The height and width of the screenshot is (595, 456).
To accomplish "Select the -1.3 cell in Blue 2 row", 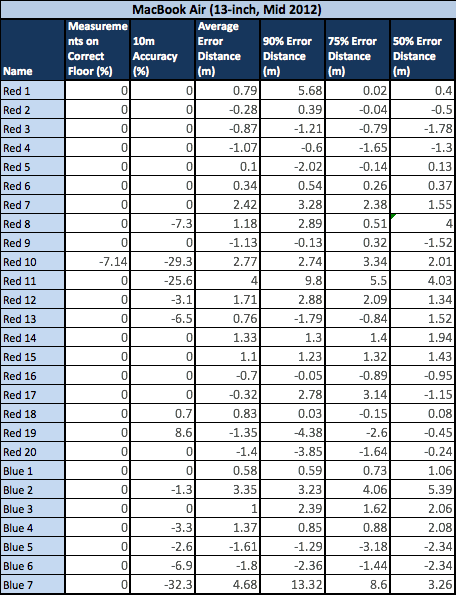I will [162, 490].
